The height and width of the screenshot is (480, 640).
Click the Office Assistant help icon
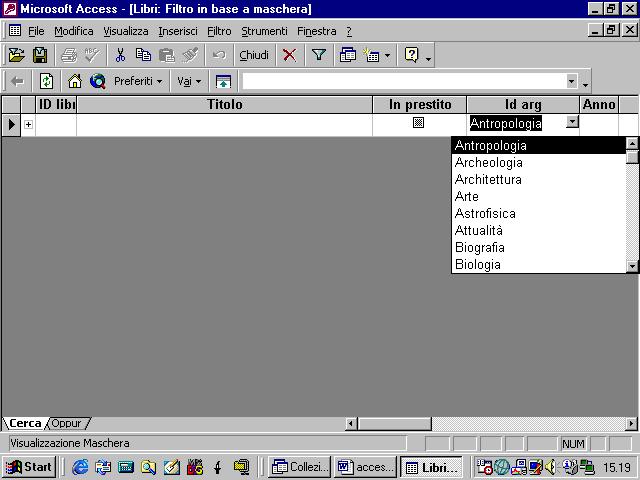(411, 55)
